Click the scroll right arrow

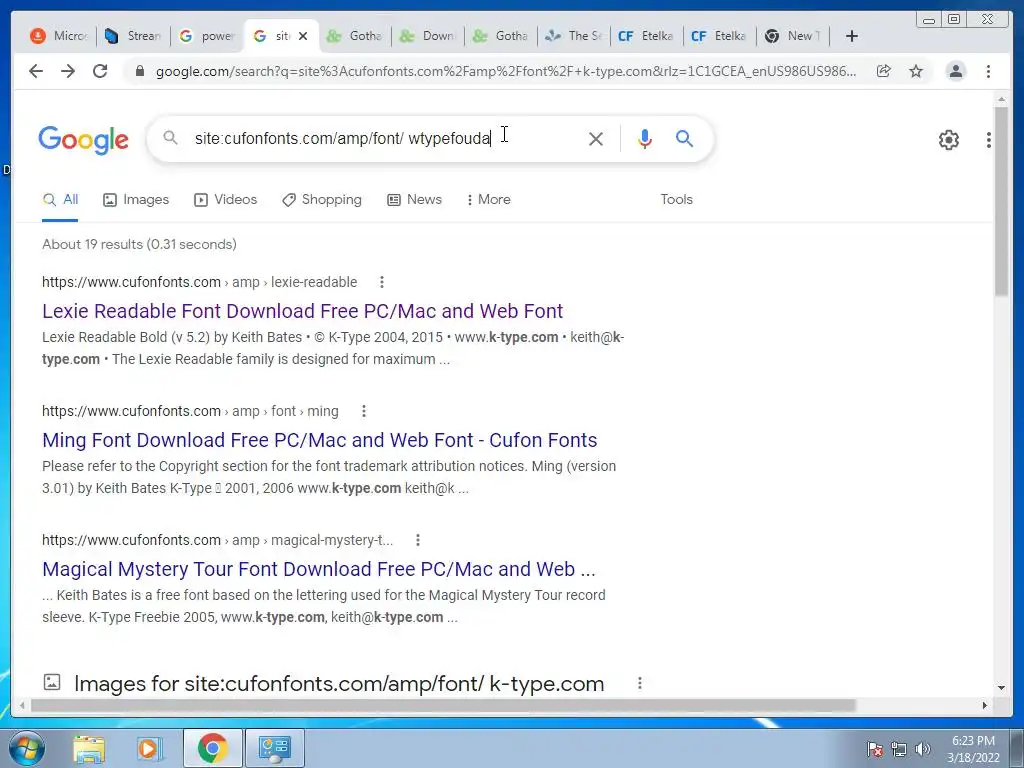(985, 706)
